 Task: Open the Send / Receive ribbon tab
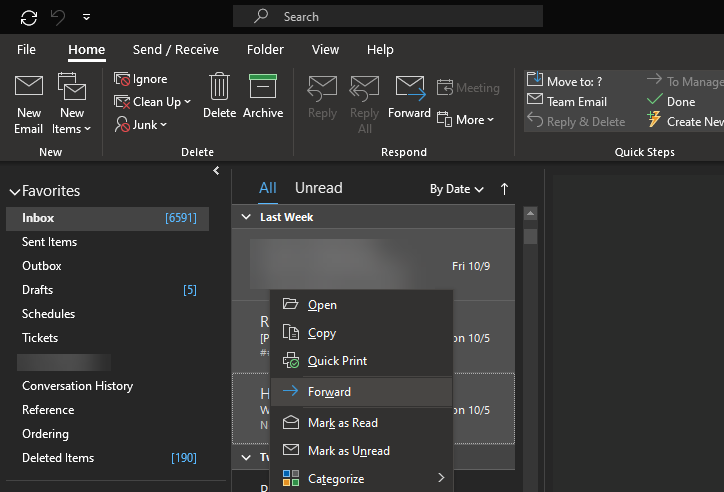click(175, 49)
